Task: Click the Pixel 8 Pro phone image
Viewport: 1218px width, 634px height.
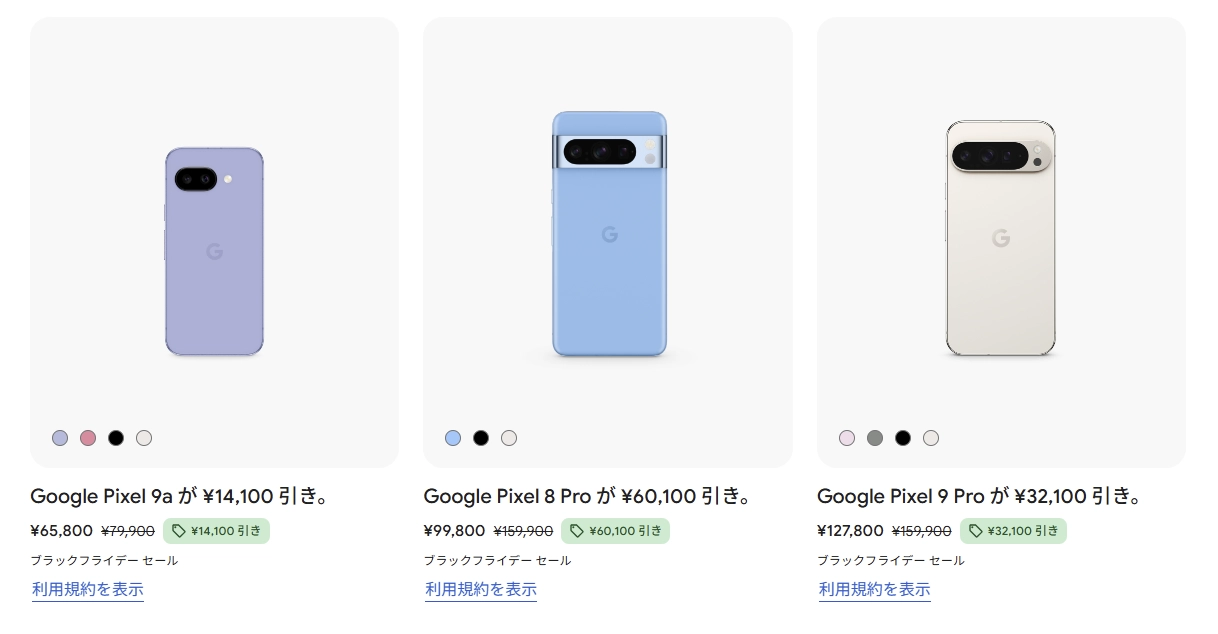Action: (609, 235)
